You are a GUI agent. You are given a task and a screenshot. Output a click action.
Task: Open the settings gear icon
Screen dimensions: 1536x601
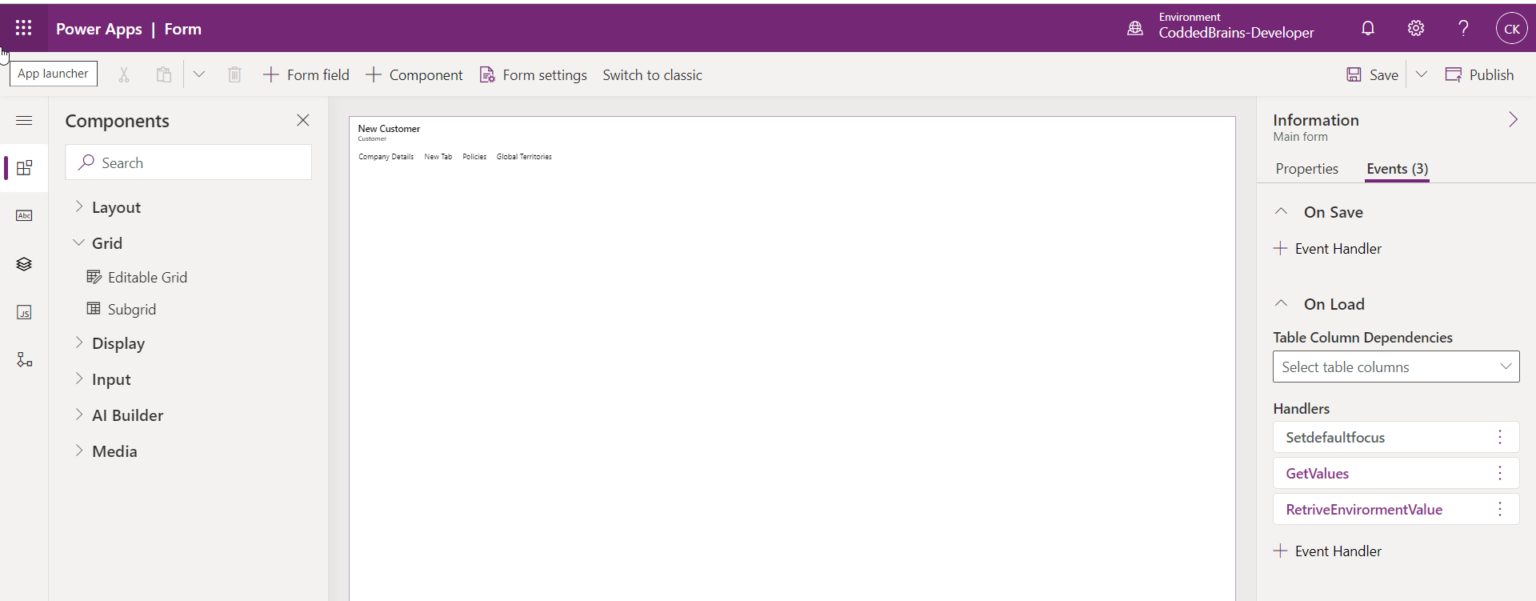tap(1415, 28)
